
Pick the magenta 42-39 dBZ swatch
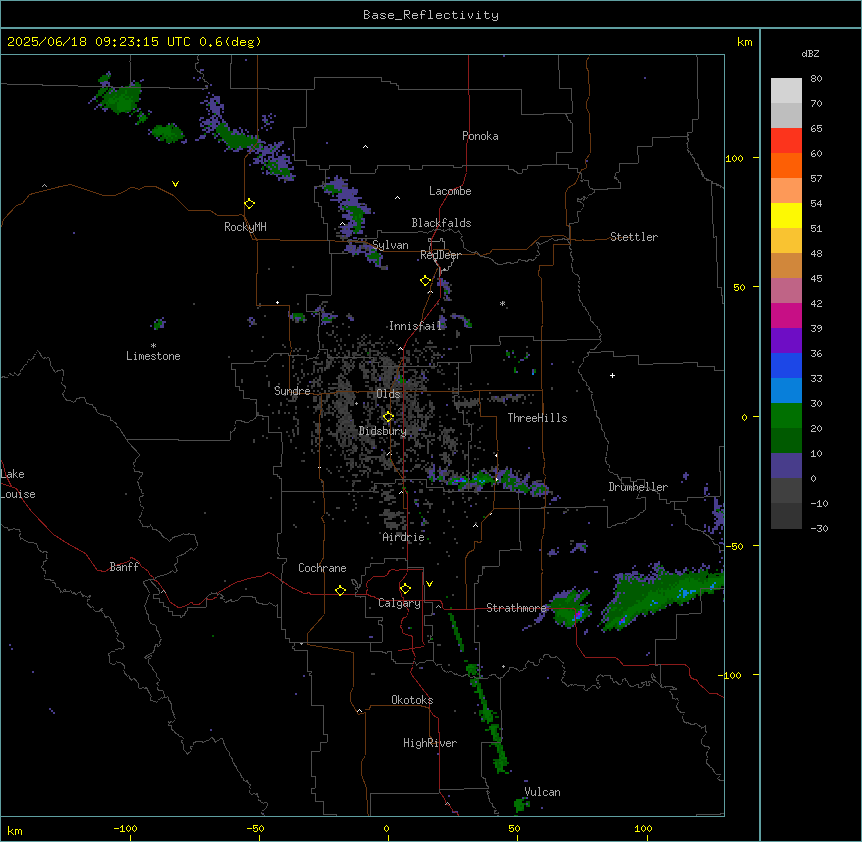[x=786, y=315]
